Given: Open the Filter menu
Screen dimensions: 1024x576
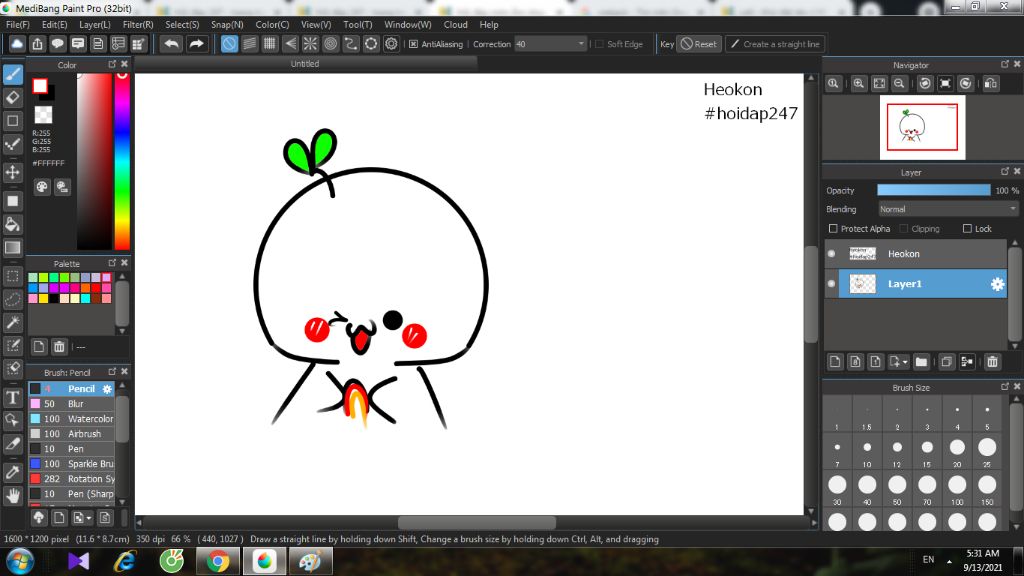Looking at the screenshot, I should pyautogui.click(x=138, y=25).
